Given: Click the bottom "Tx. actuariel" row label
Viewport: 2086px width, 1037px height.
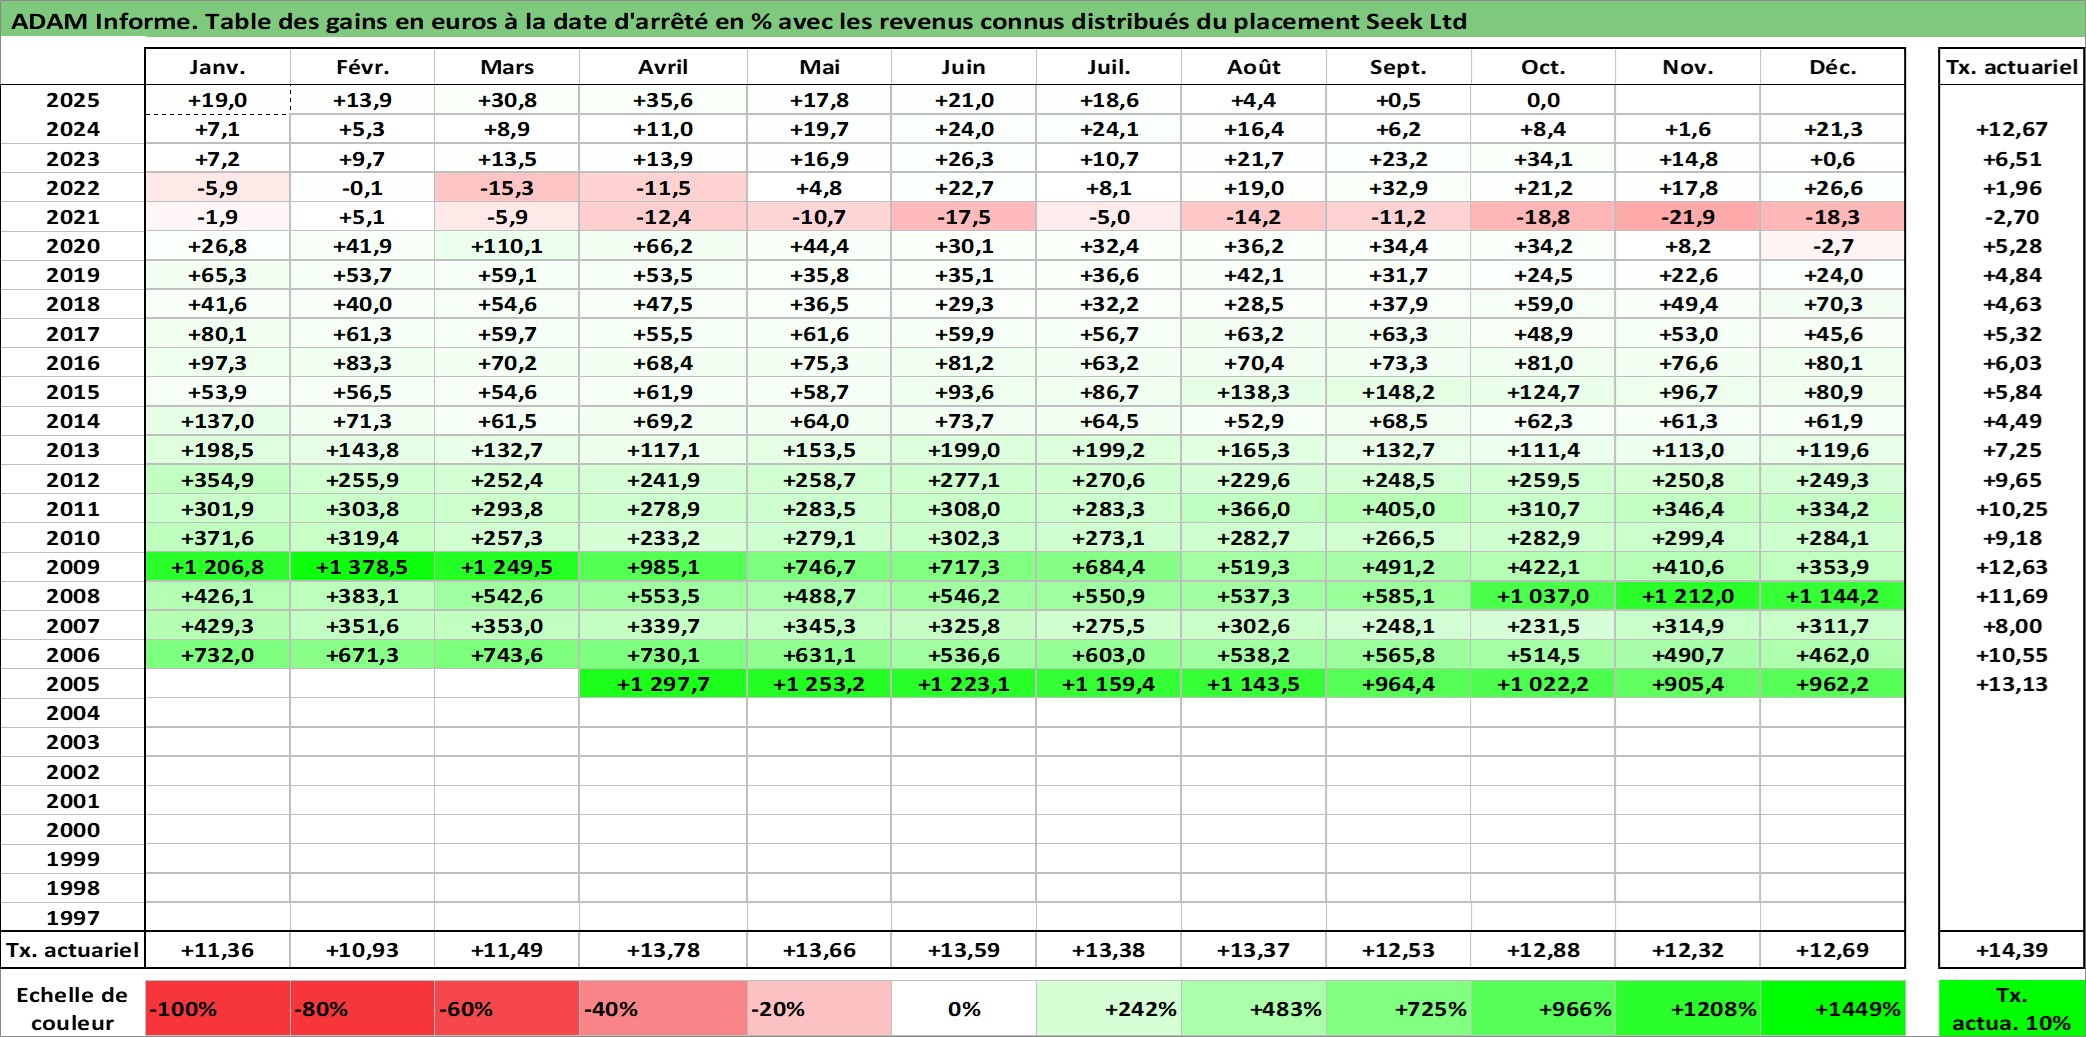Looking at the screenshot, I should 73,950.
